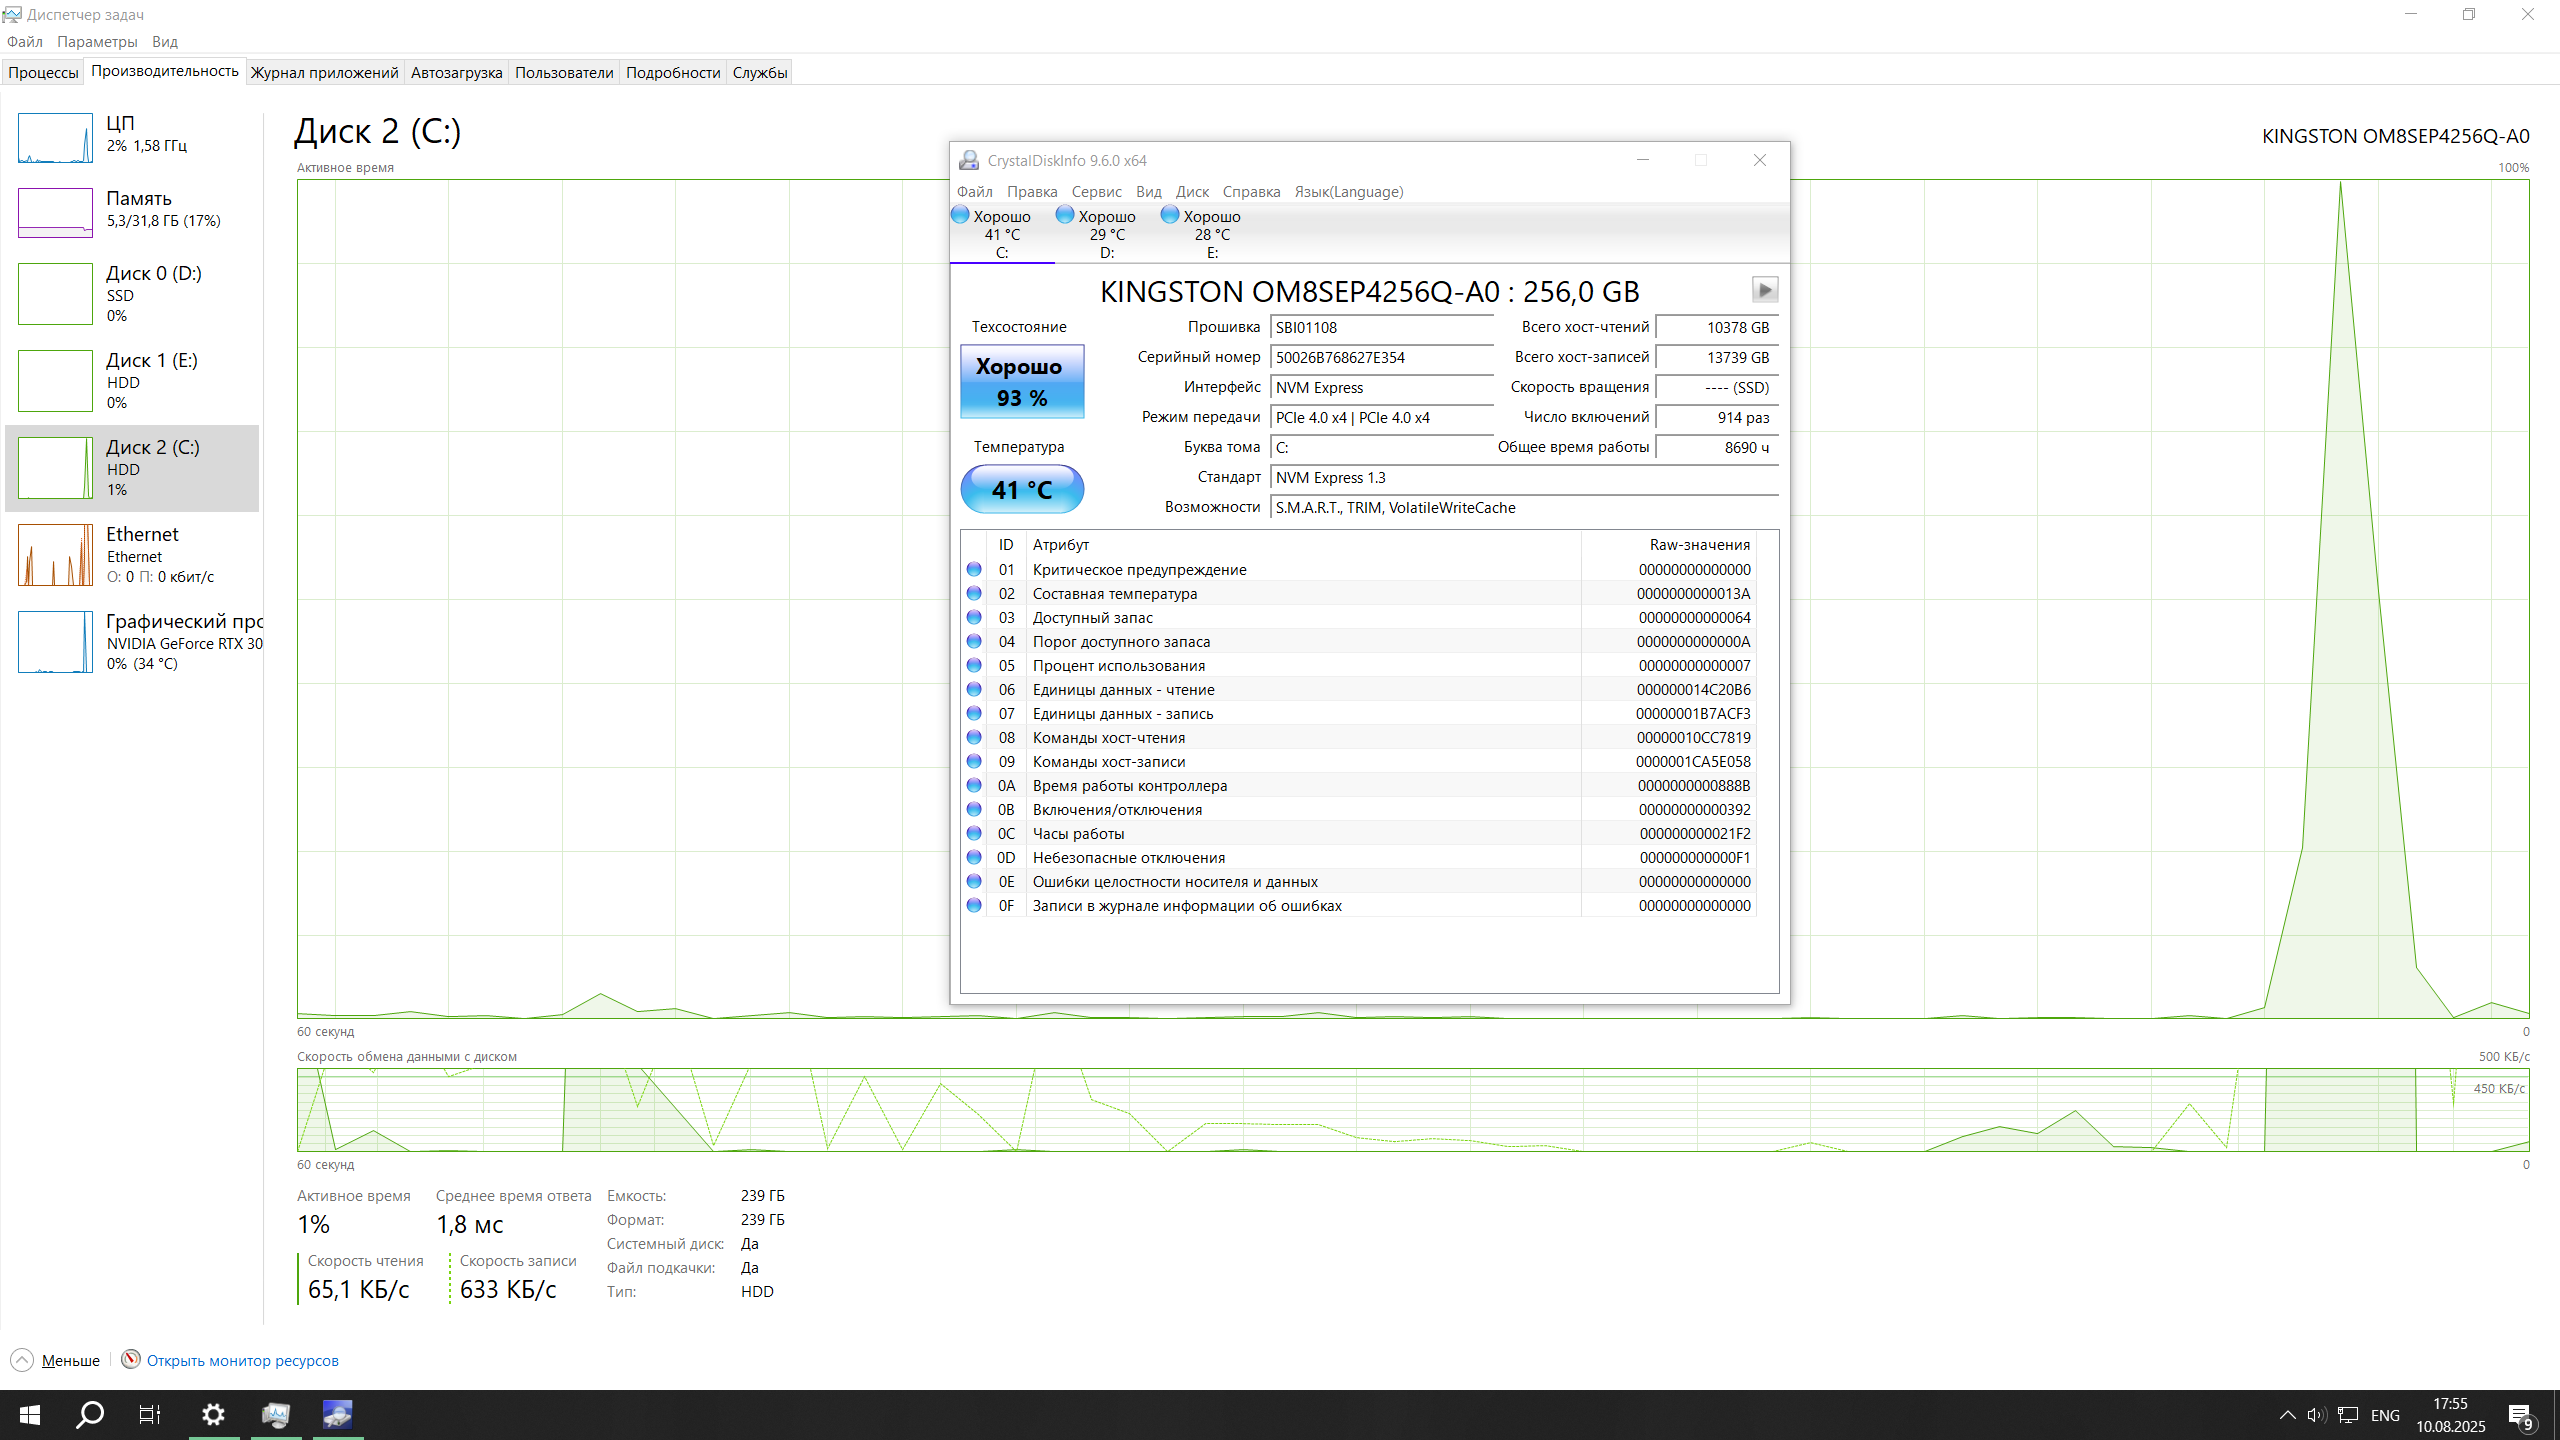Open CrystalDiskInfo Сервис menu
The height and width of the screenshot is (1440, 2560).
click(x=1096, y=191)
